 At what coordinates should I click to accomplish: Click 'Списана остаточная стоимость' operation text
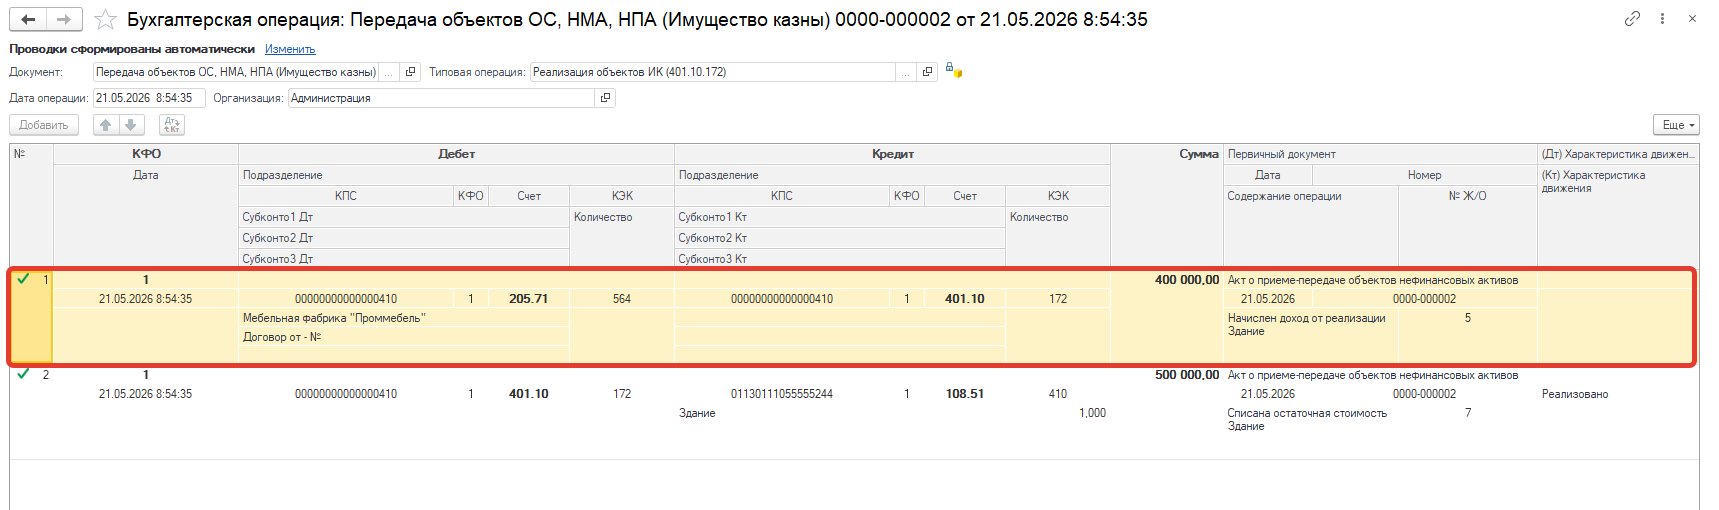[x=1307, y=413]
